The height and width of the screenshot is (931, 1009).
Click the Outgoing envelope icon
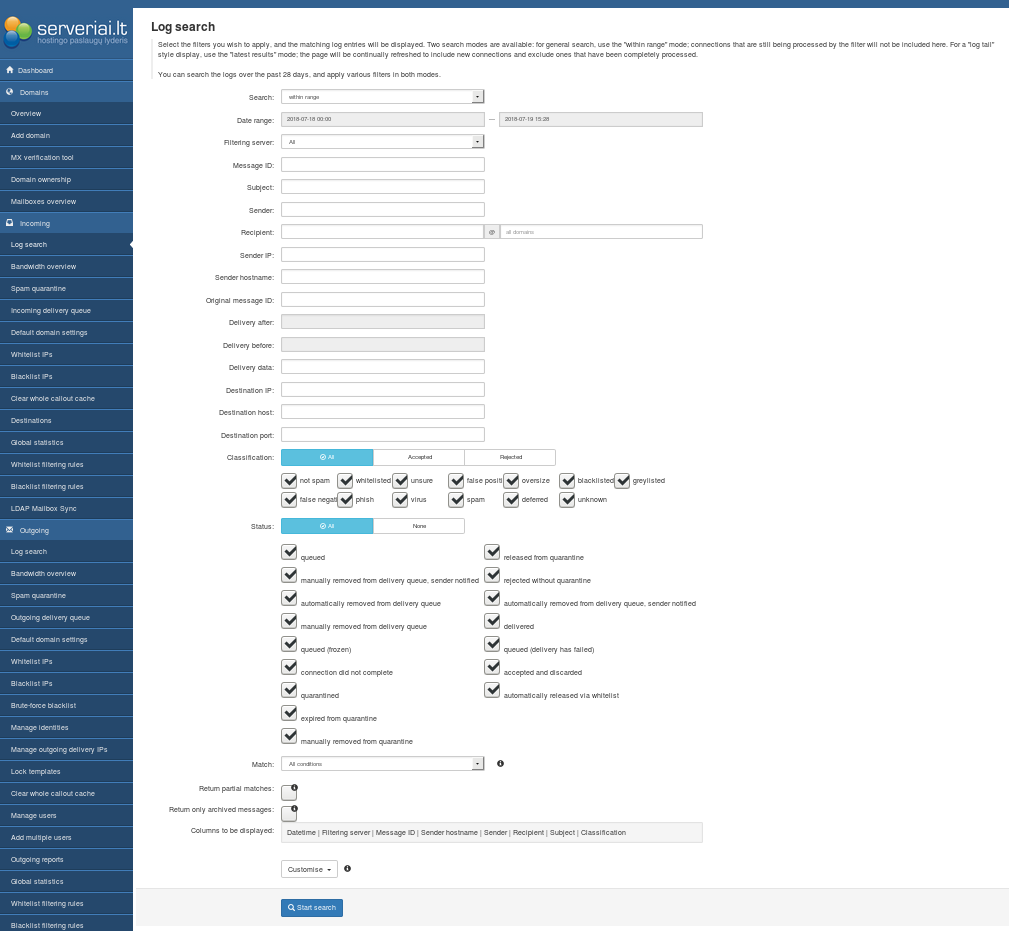pyautogui.click(x=10, y=530)
